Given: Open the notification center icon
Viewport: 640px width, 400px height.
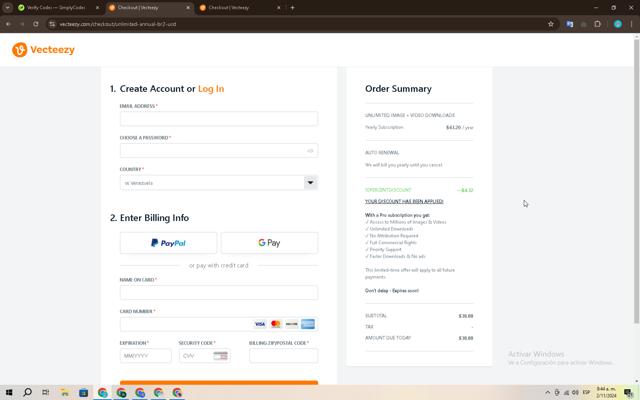Looking at the screenshot, I should pyautogui.click(x=629, y=393).
